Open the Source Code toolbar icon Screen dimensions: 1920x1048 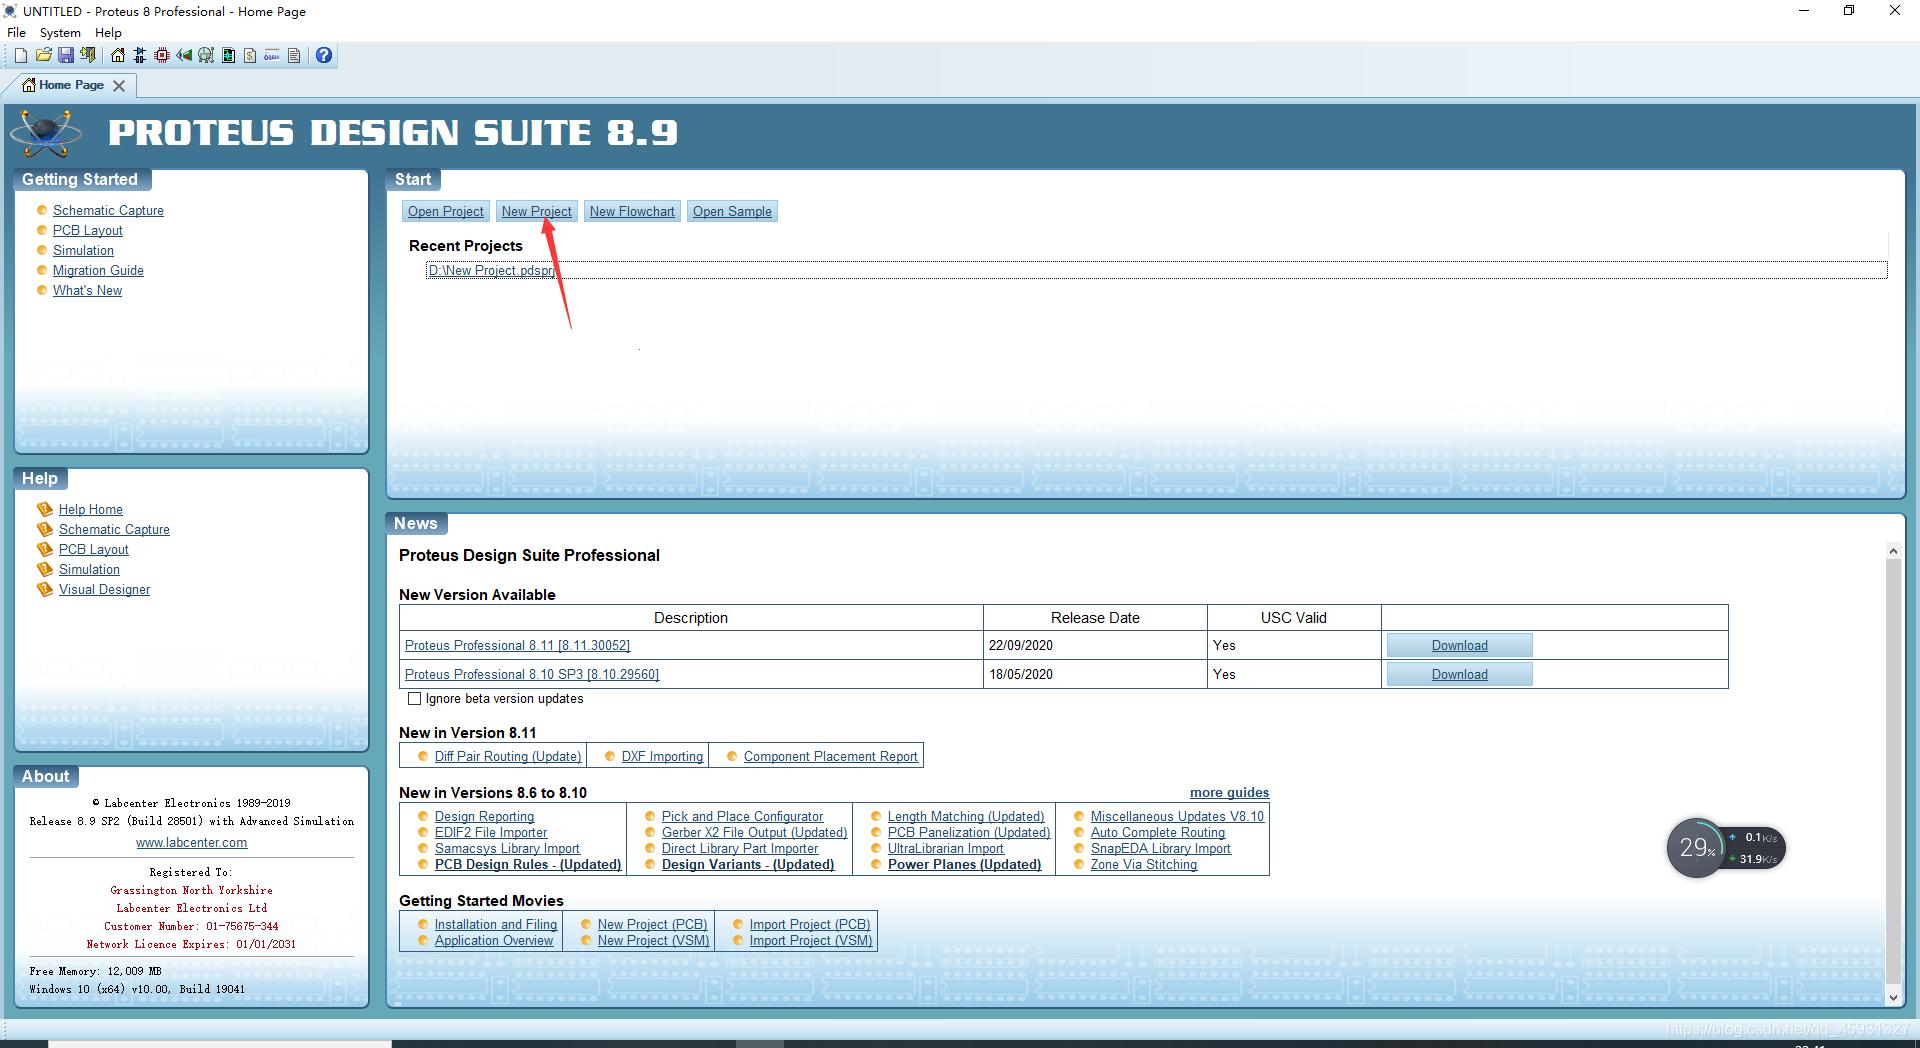point(272,56)
